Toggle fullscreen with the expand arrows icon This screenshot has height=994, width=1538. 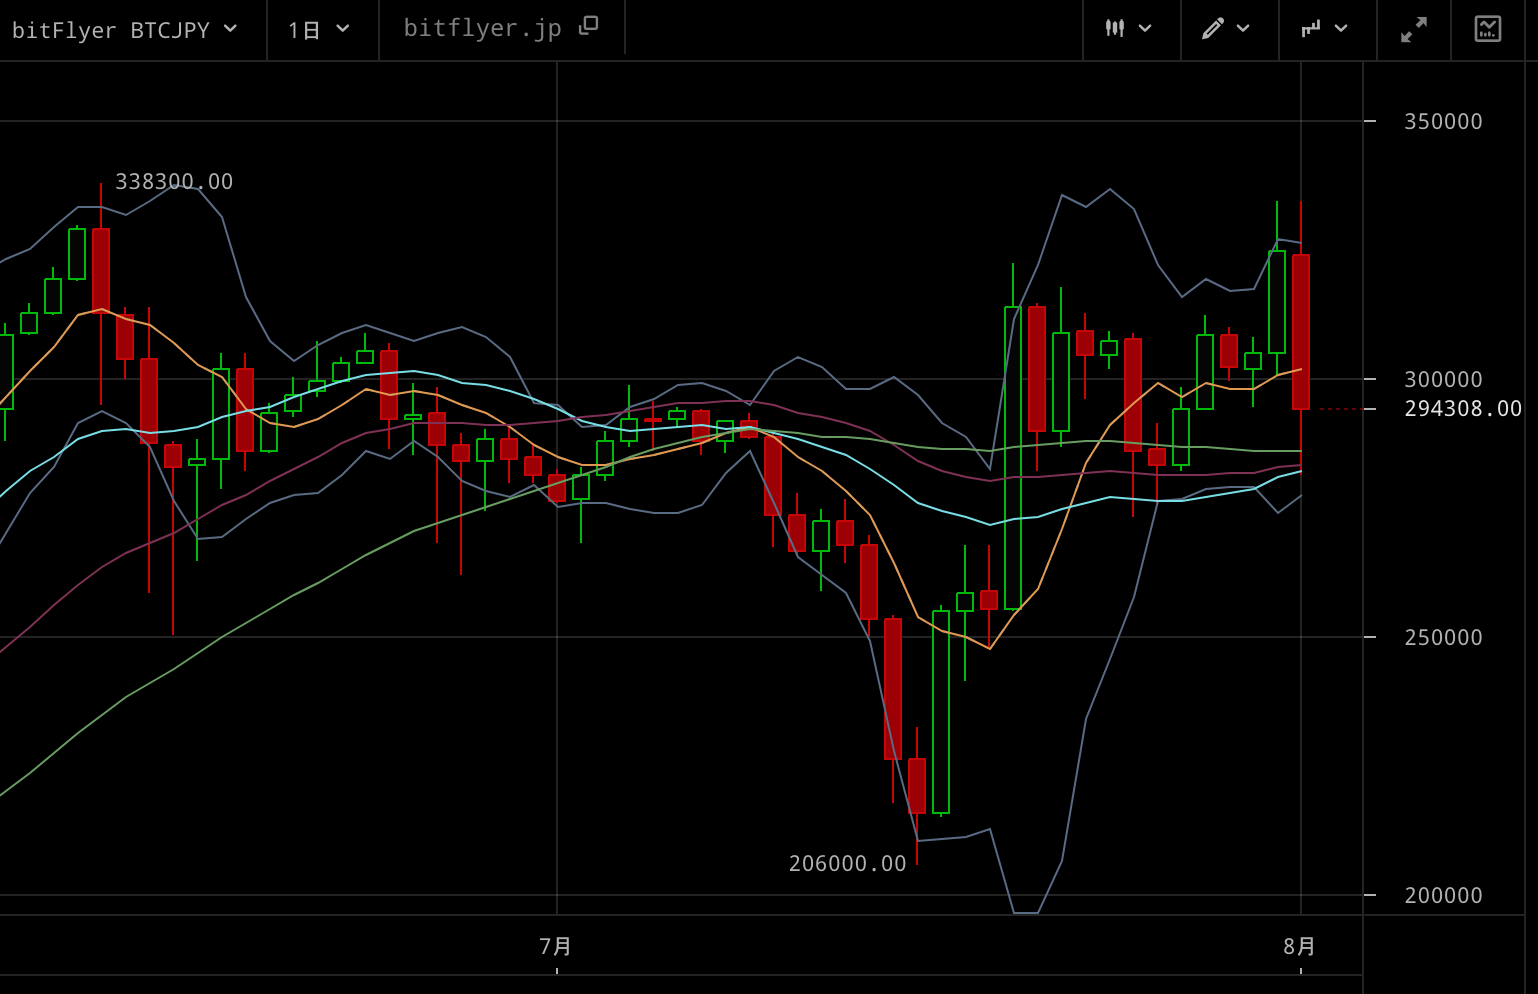[1414, 29]
